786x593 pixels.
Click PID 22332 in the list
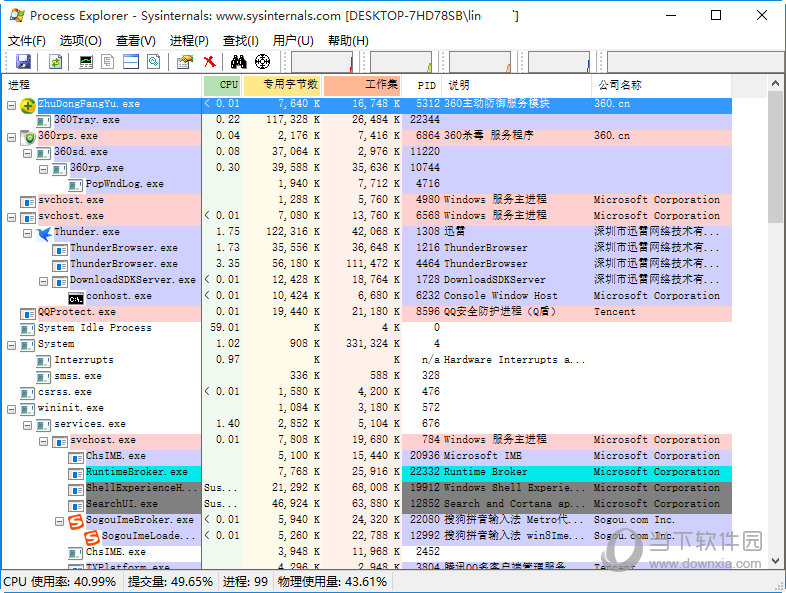[x=425, y=472]
